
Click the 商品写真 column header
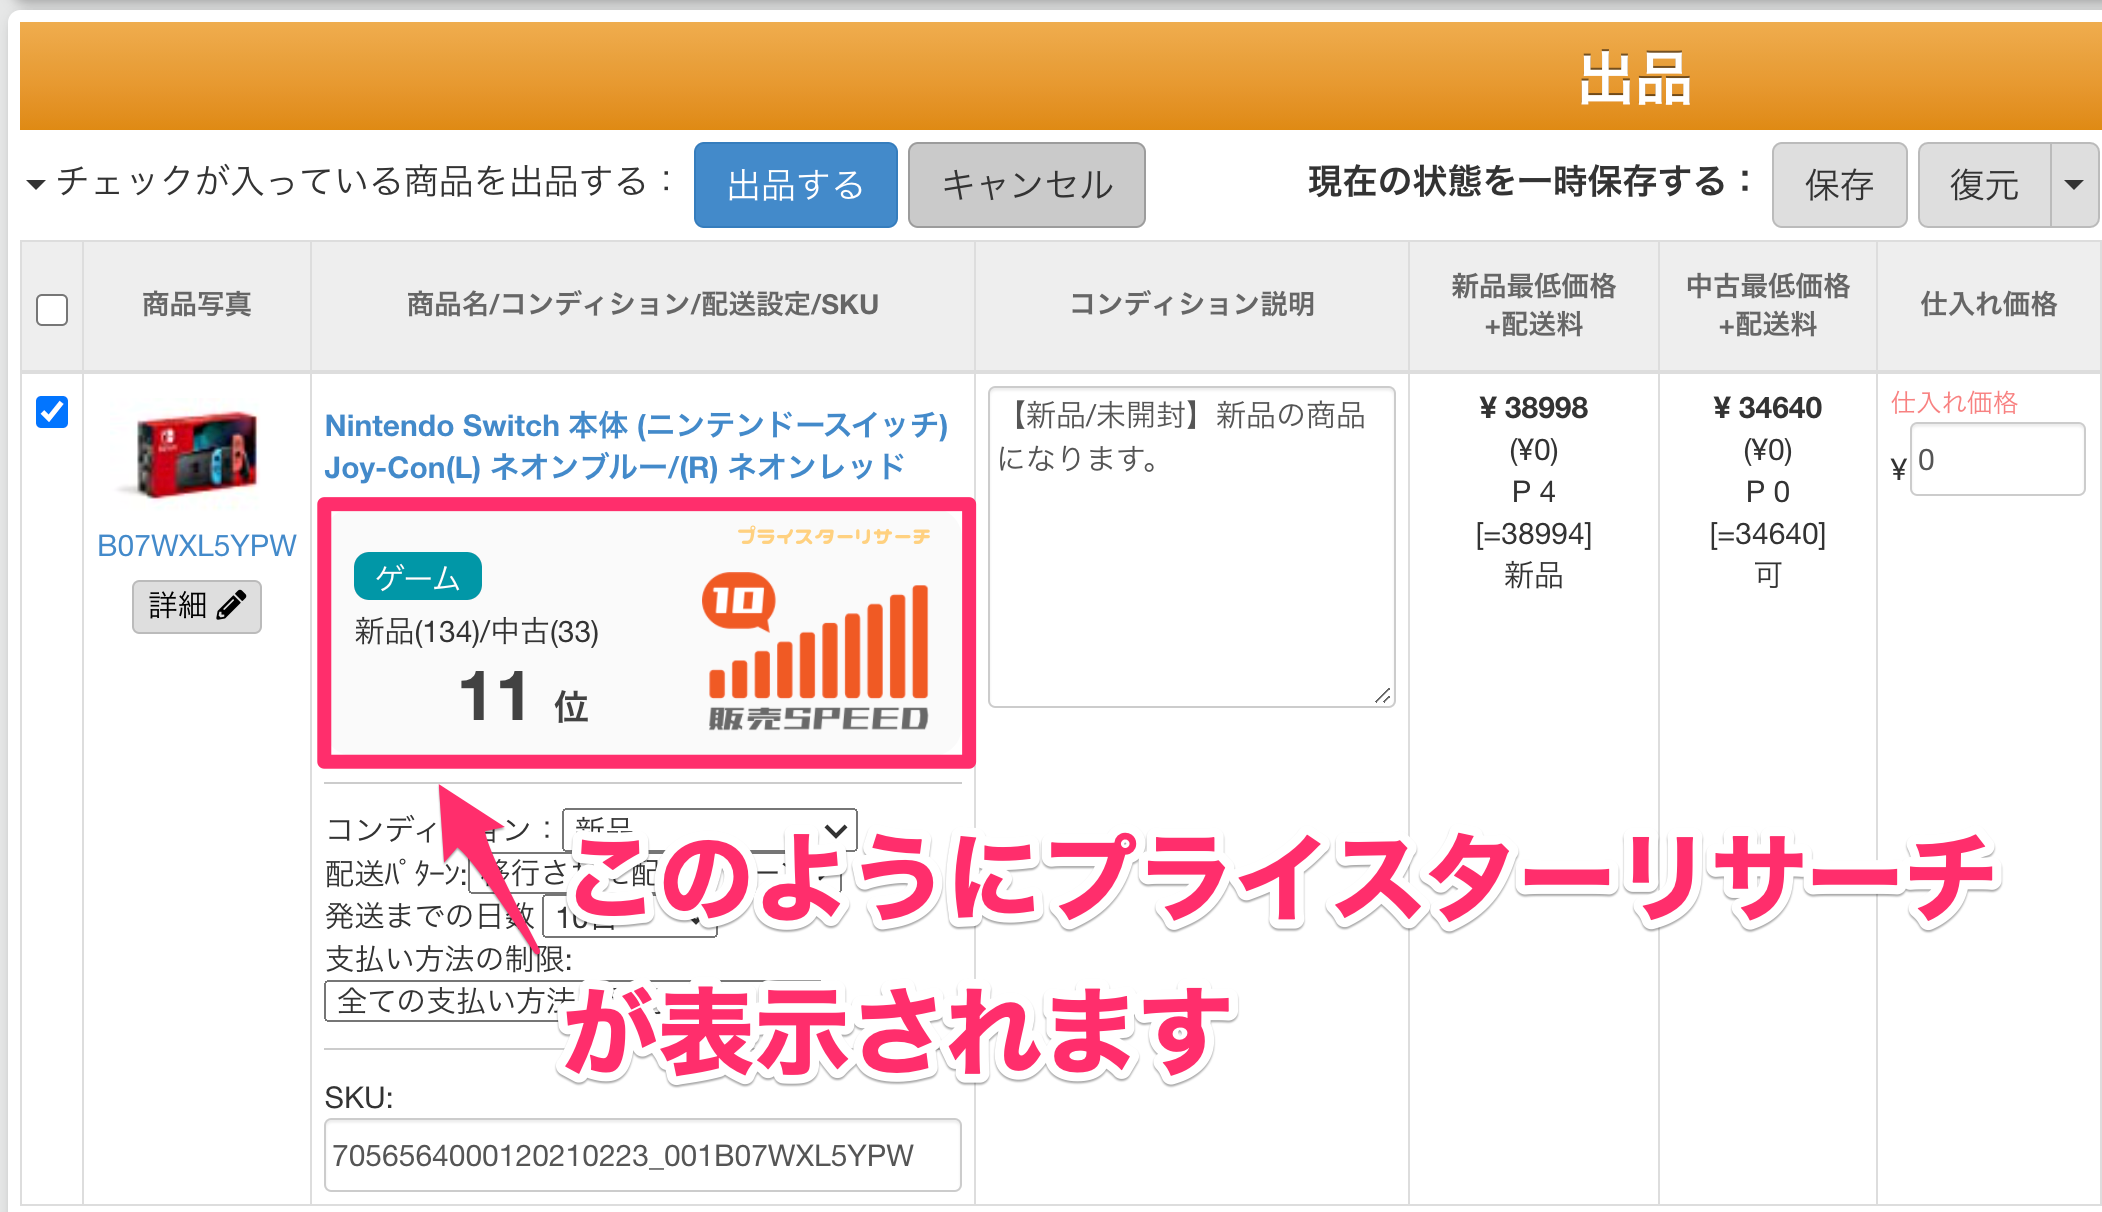coord(196,304)
